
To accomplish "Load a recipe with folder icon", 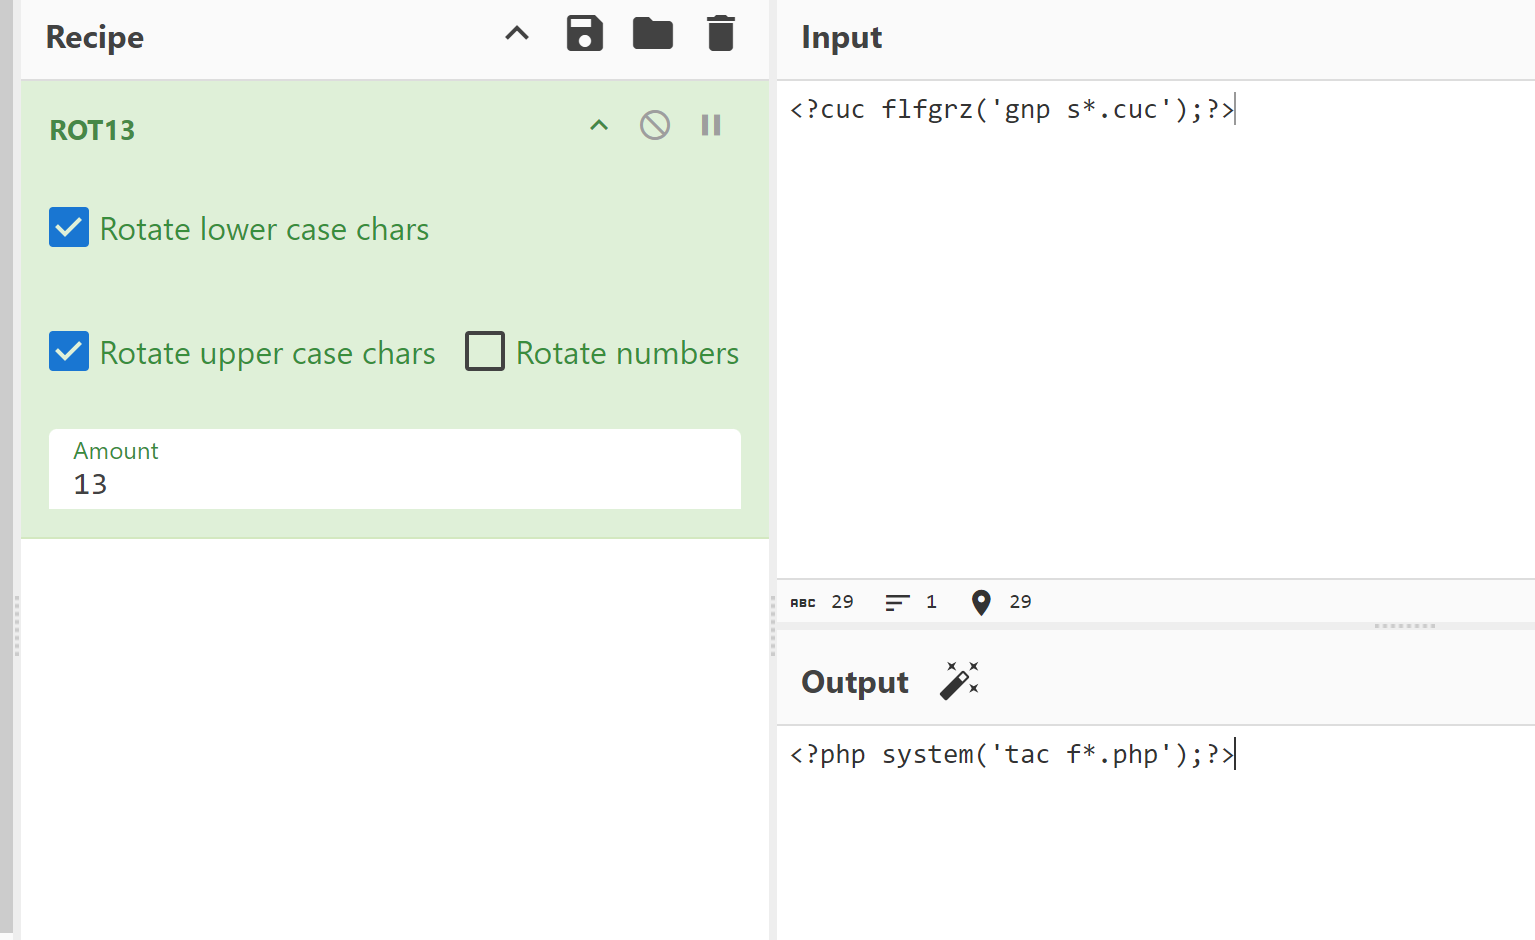I will coord(653,33).
